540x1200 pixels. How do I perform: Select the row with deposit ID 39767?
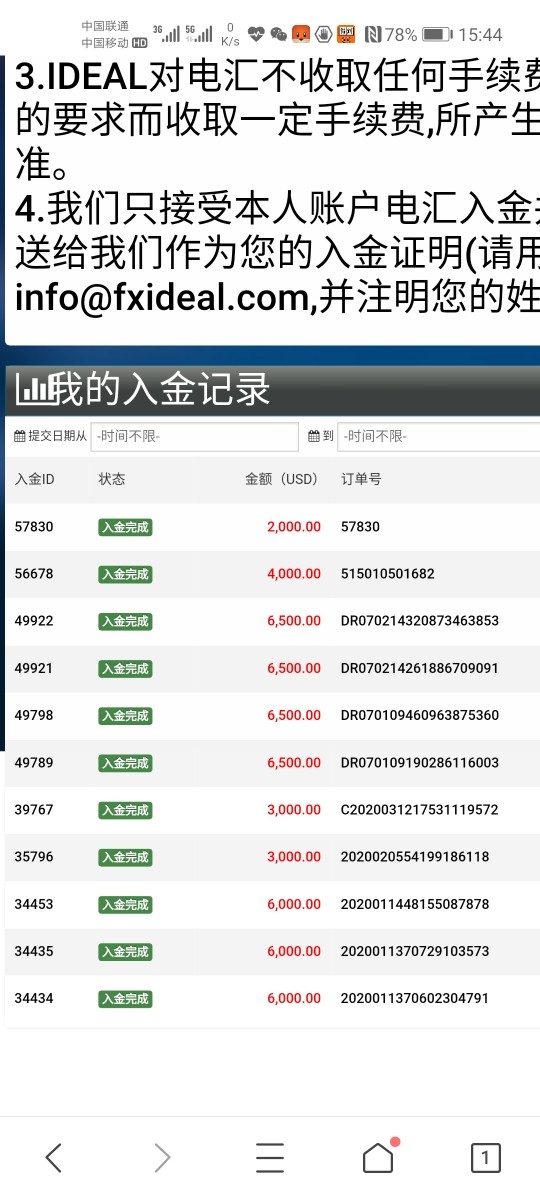(x=272, y=810)
